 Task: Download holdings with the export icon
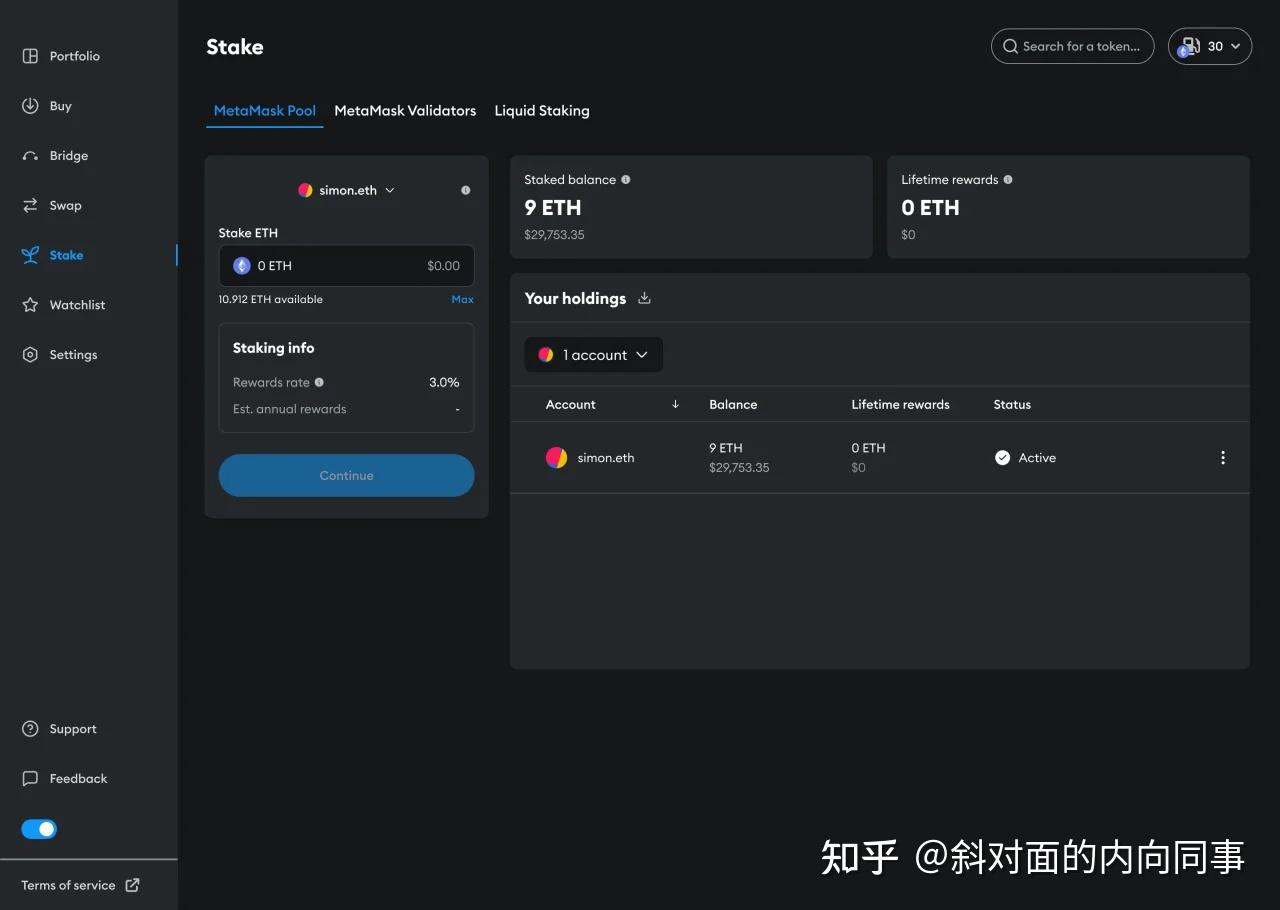coord(644,298)
